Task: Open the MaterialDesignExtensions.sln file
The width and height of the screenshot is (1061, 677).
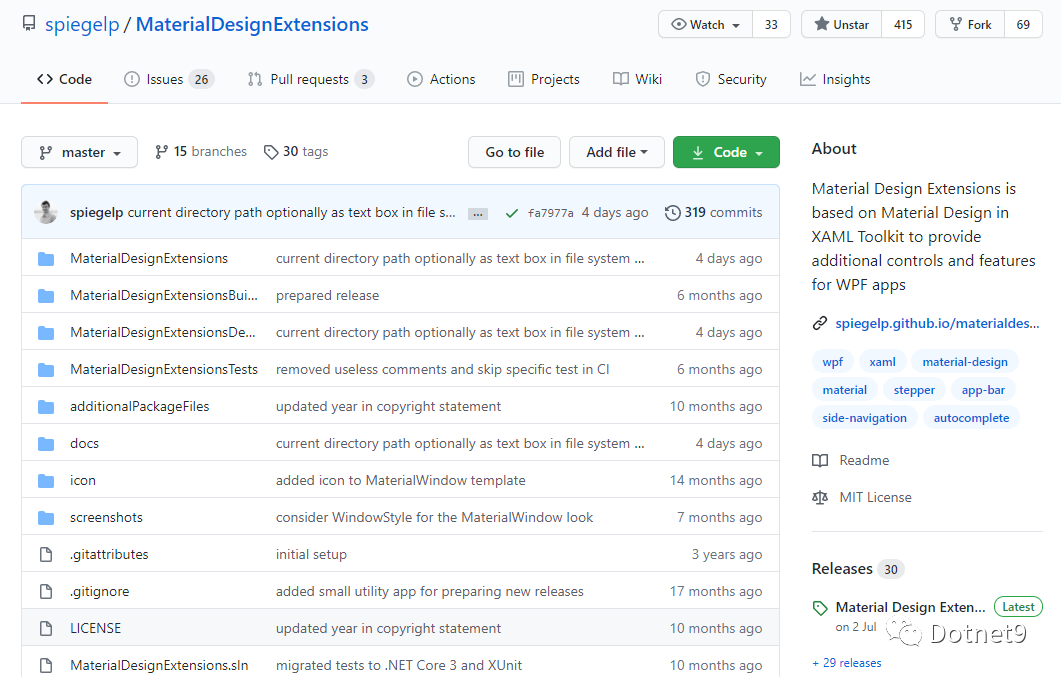Action: point(159,666)
